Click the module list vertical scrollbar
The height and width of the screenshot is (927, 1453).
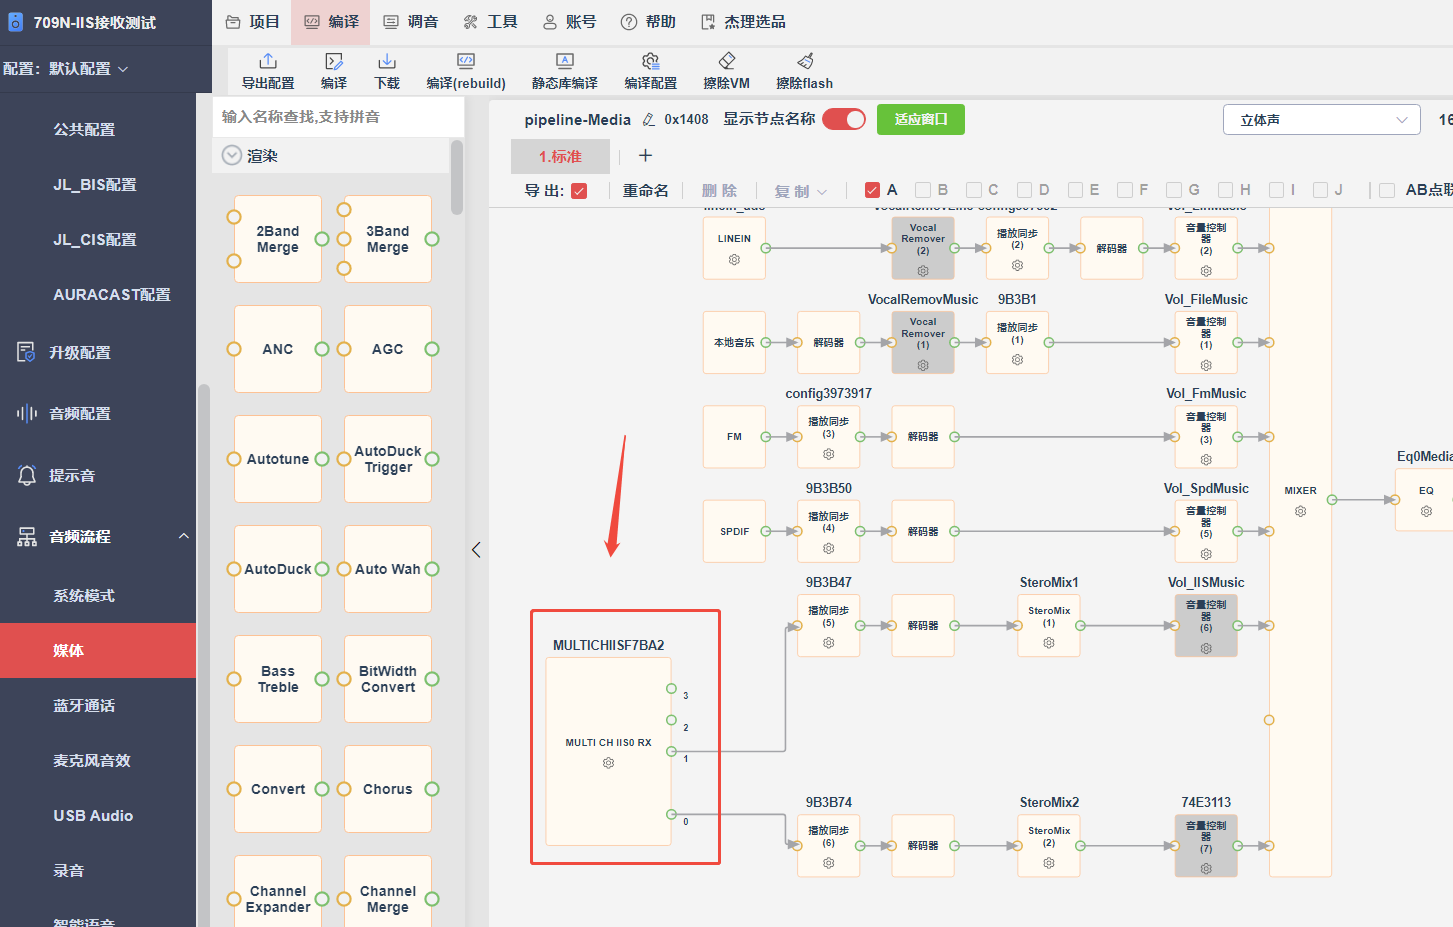point(457,177)
